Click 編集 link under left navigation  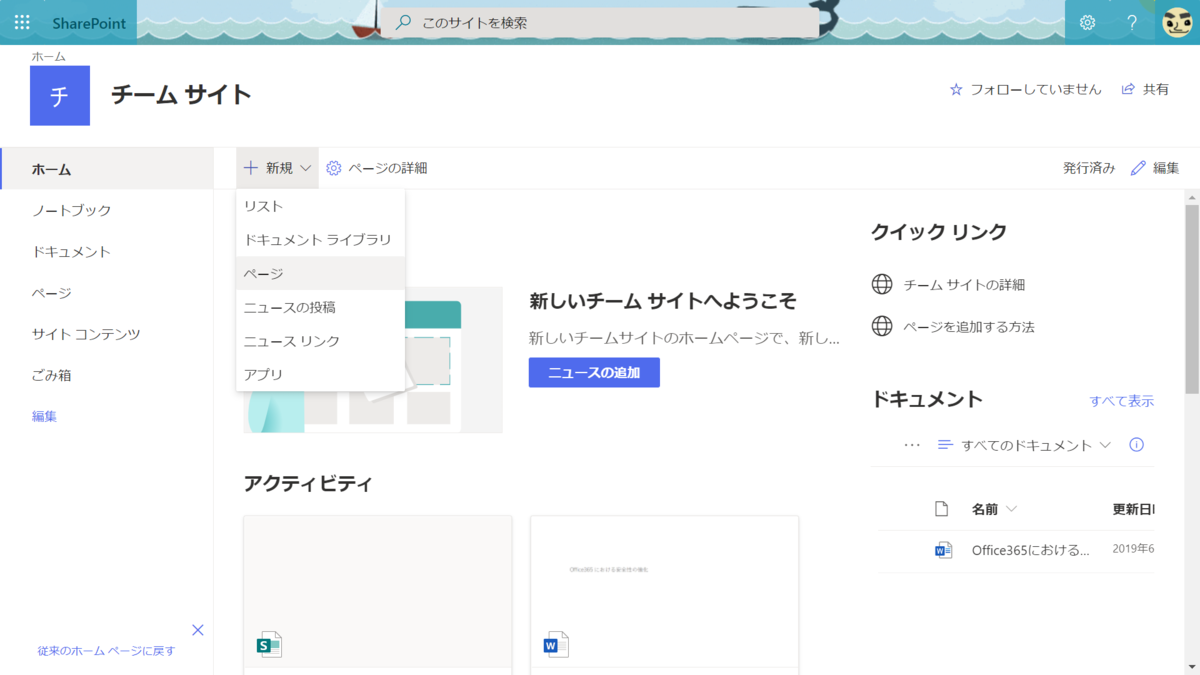click(x=44, y=416)
